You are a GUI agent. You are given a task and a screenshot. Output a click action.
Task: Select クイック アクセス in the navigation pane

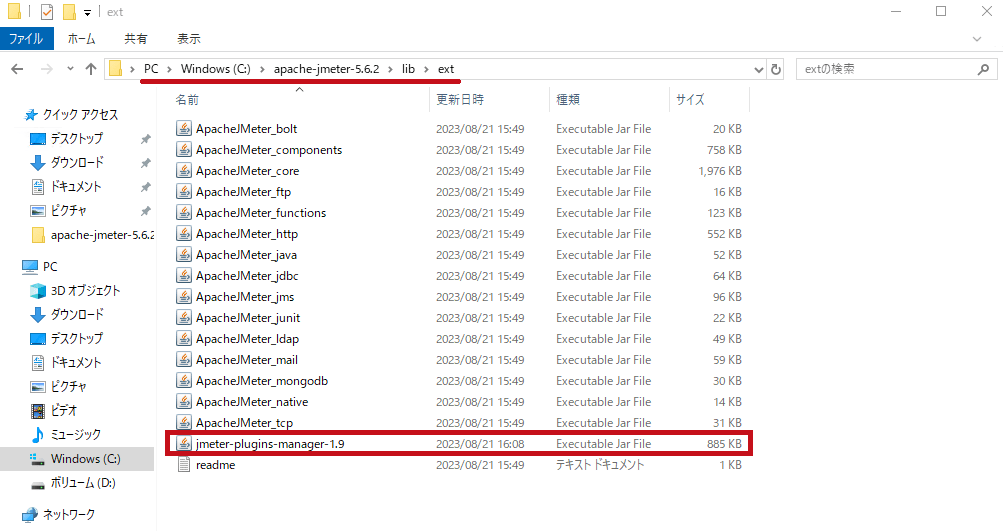pos(80,115)
